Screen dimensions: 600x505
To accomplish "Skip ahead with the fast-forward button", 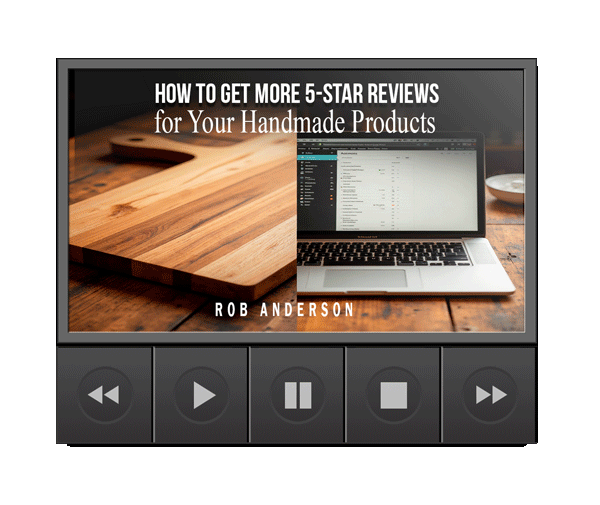I will click(490, 395).
